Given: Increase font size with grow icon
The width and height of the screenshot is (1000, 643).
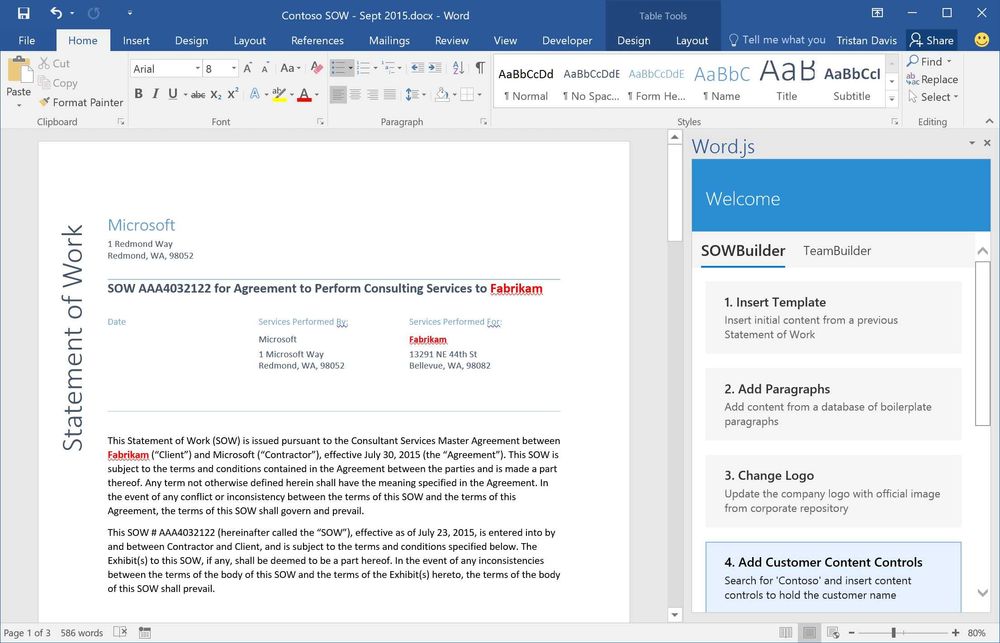Looking at the screenshot, I should pyautogui.click(x=247, y=68).
